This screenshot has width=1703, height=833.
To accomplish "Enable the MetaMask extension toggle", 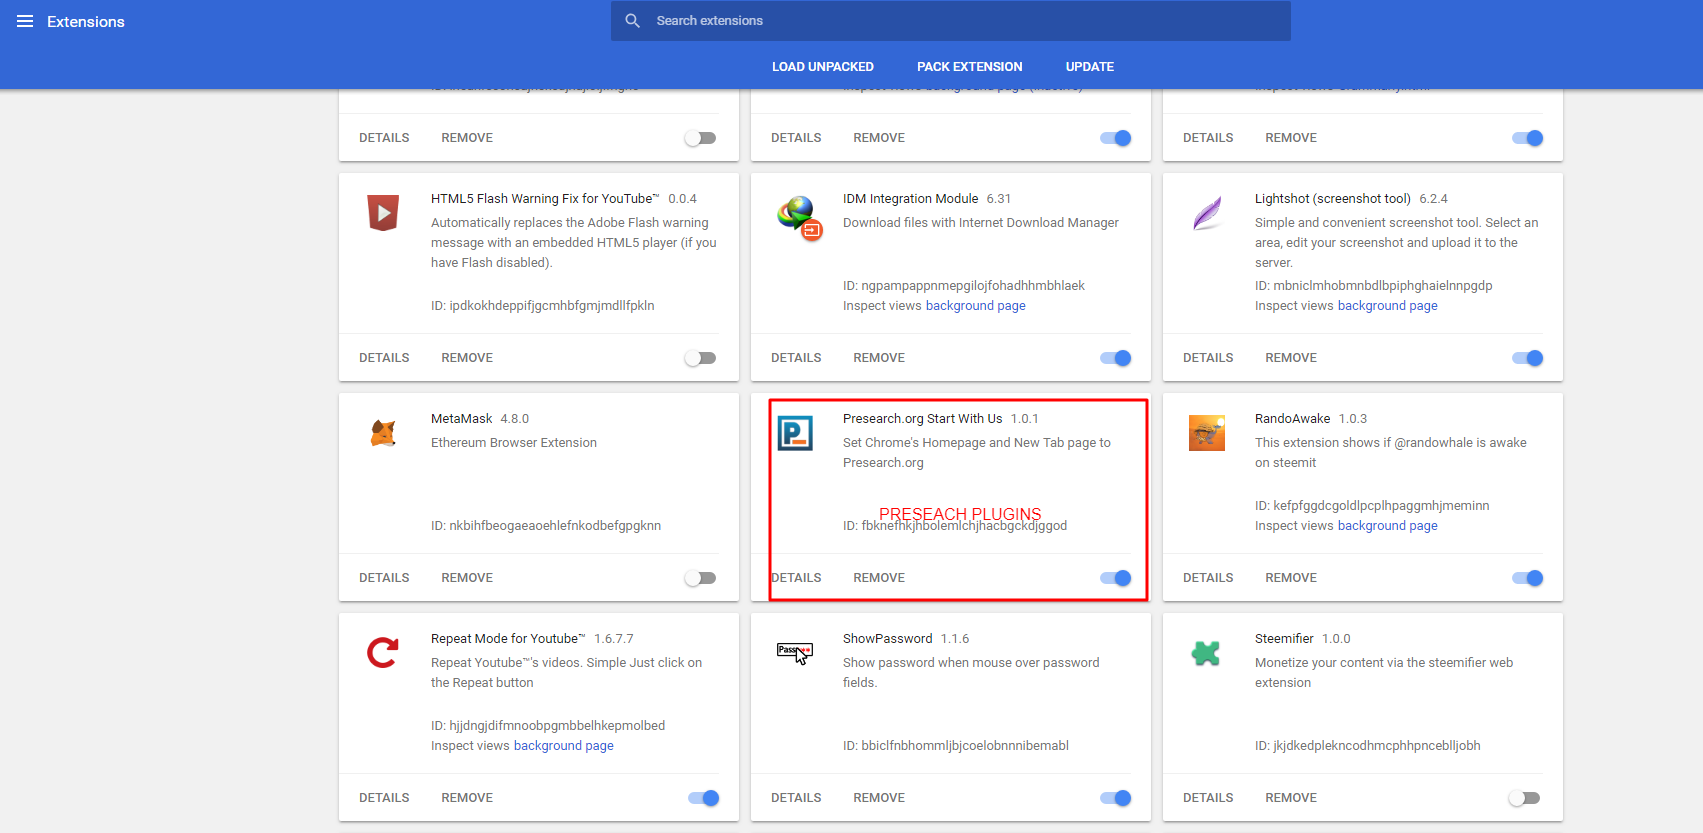I will click(700, 578).
